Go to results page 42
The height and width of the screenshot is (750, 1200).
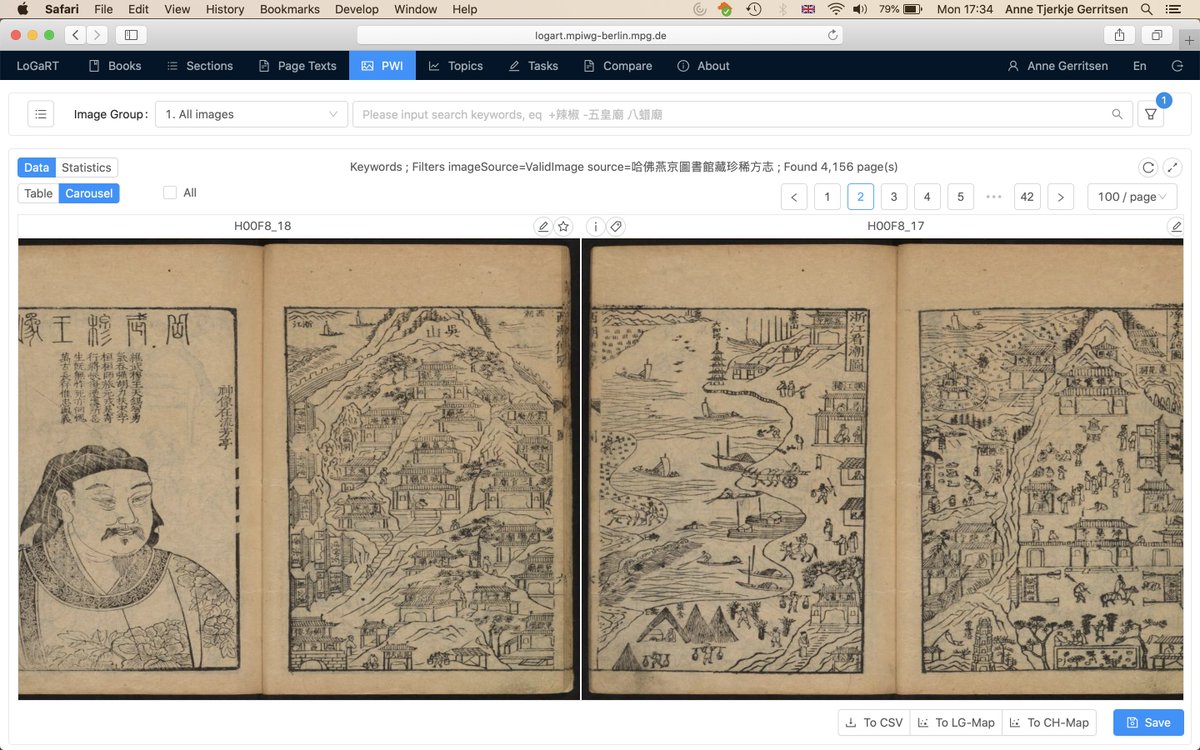[1027, 197]
